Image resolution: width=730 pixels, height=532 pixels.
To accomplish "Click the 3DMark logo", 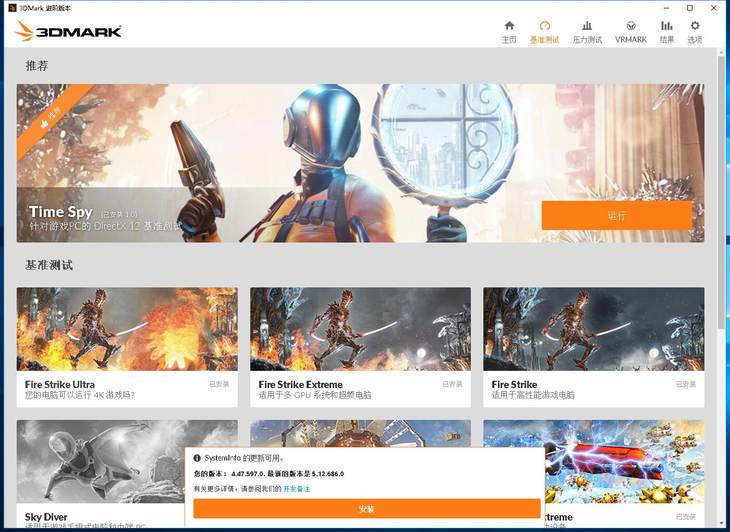I will coord(68,31).
